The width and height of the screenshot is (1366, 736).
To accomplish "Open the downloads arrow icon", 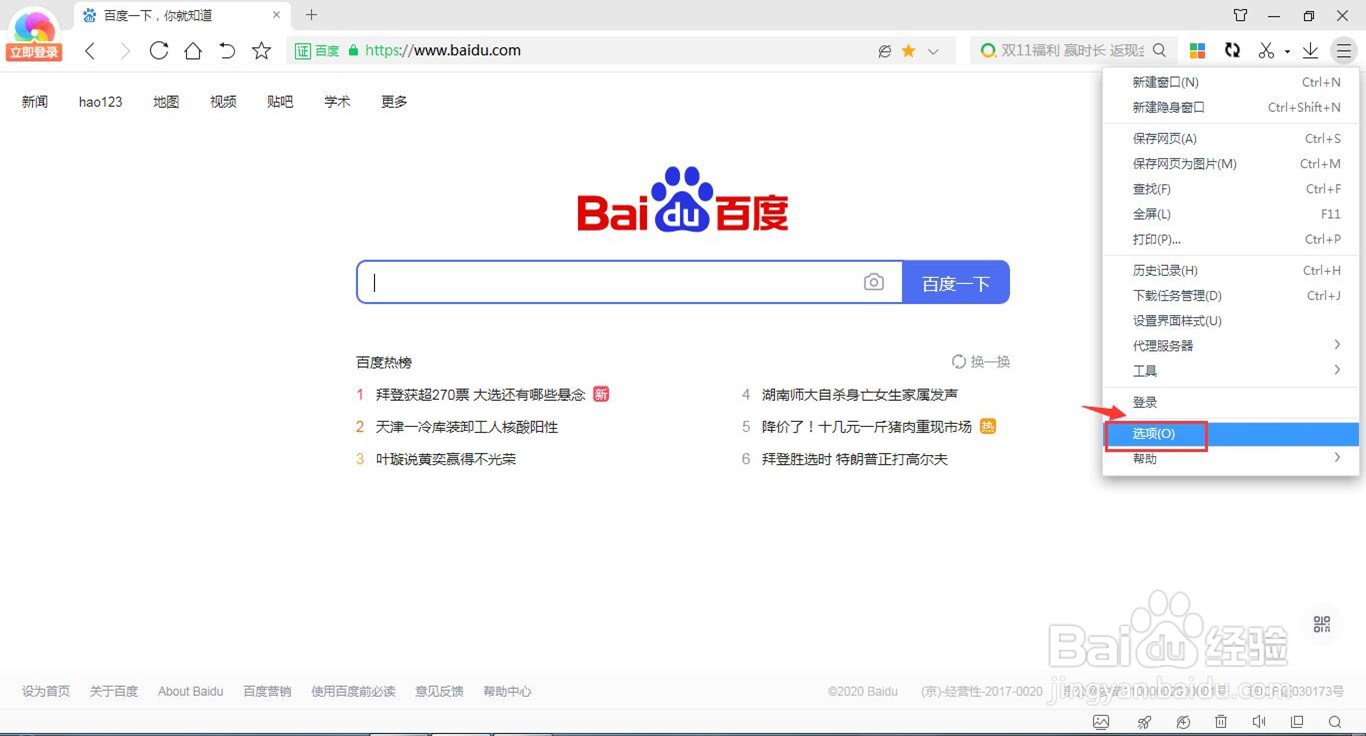I will click(1311, 50).
